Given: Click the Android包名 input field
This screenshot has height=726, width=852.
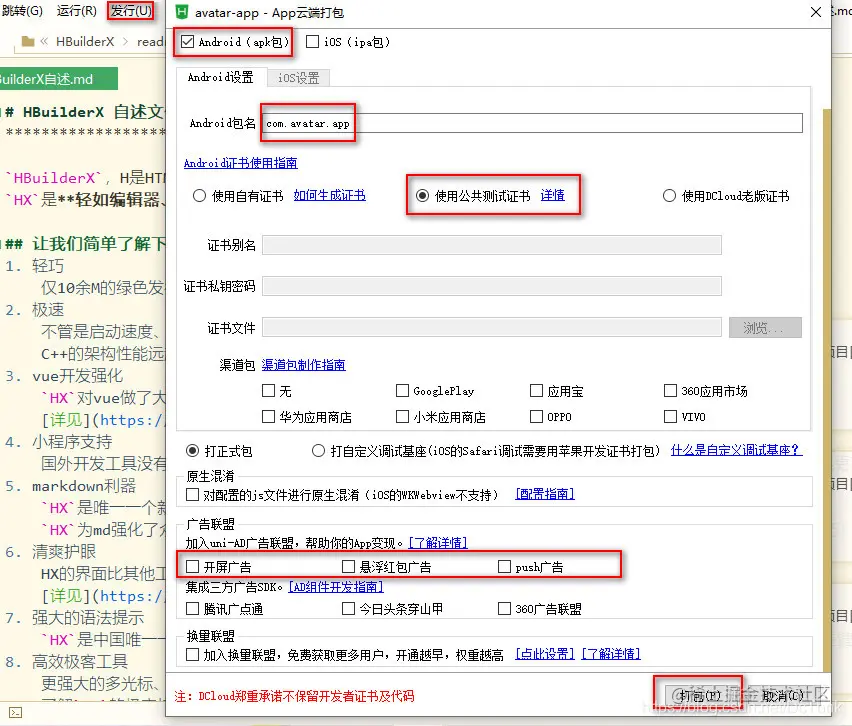Looking at the screenshot, I should (450, 122).
